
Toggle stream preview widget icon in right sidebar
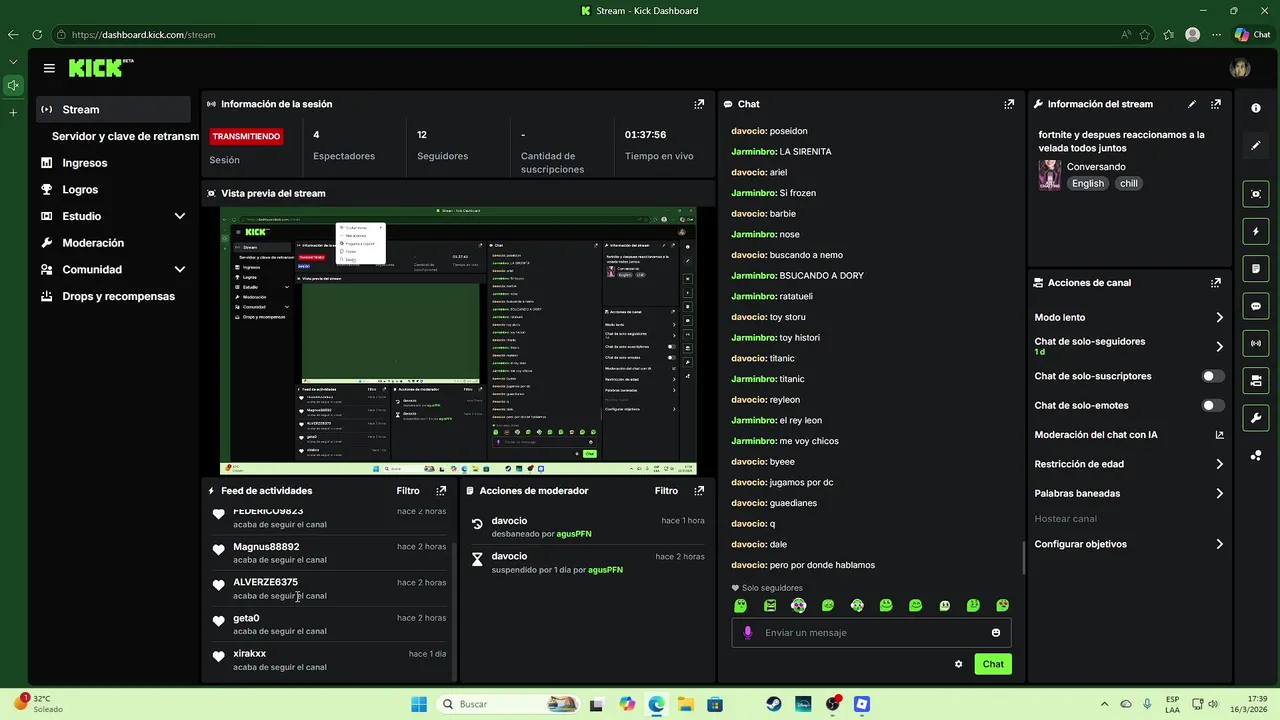pos(1256,194)
